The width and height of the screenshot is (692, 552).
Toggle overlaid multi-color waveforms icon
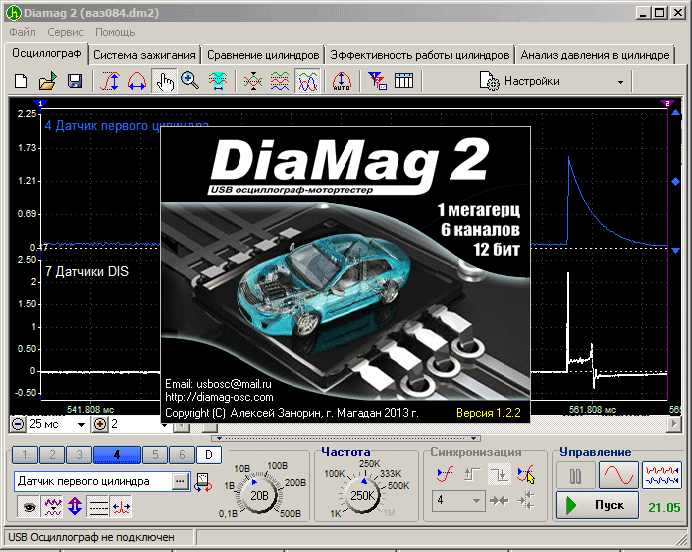click(x=307, y=81)
